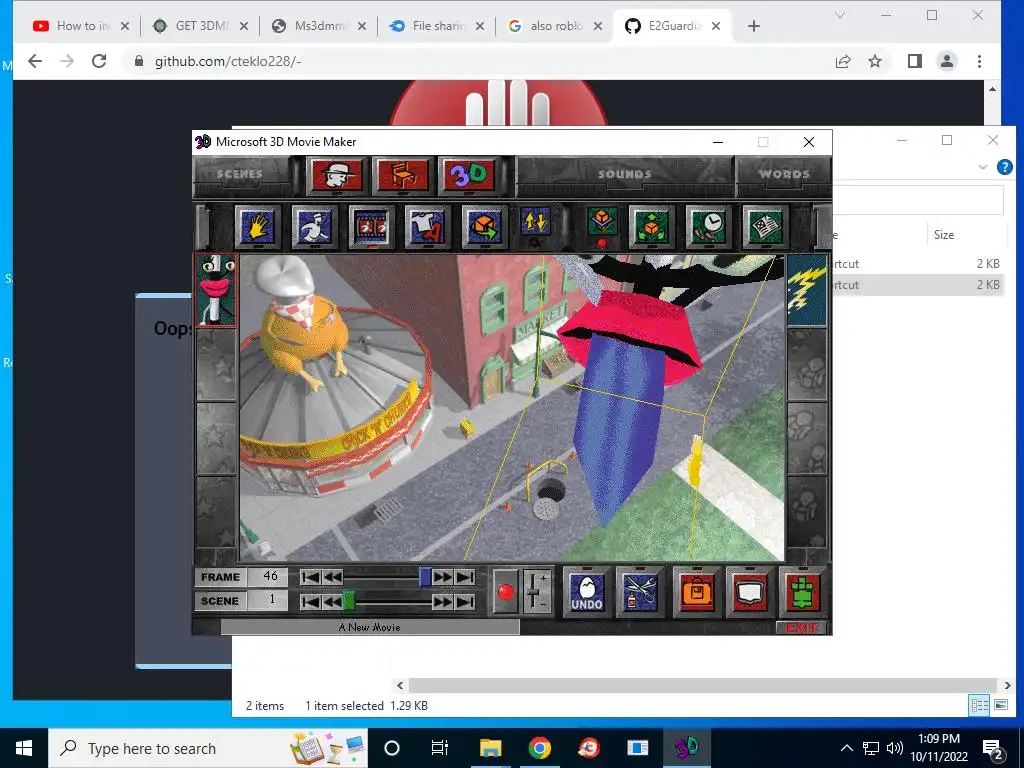Open File Explorer help question mark
The image size is (1024, 768).
click(1004, 167)
